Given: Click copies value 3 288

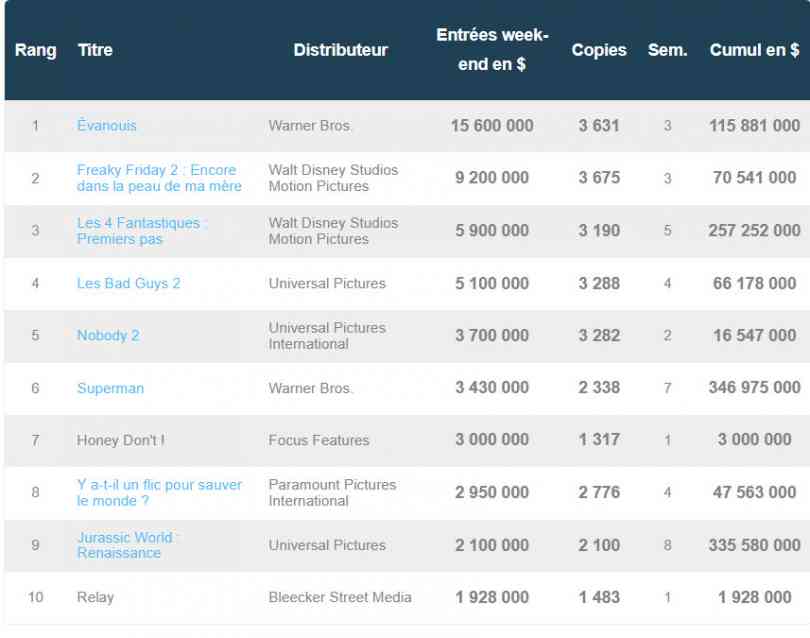Looking at the screenshot, I should pyautogui.click(x=599, y=283).
